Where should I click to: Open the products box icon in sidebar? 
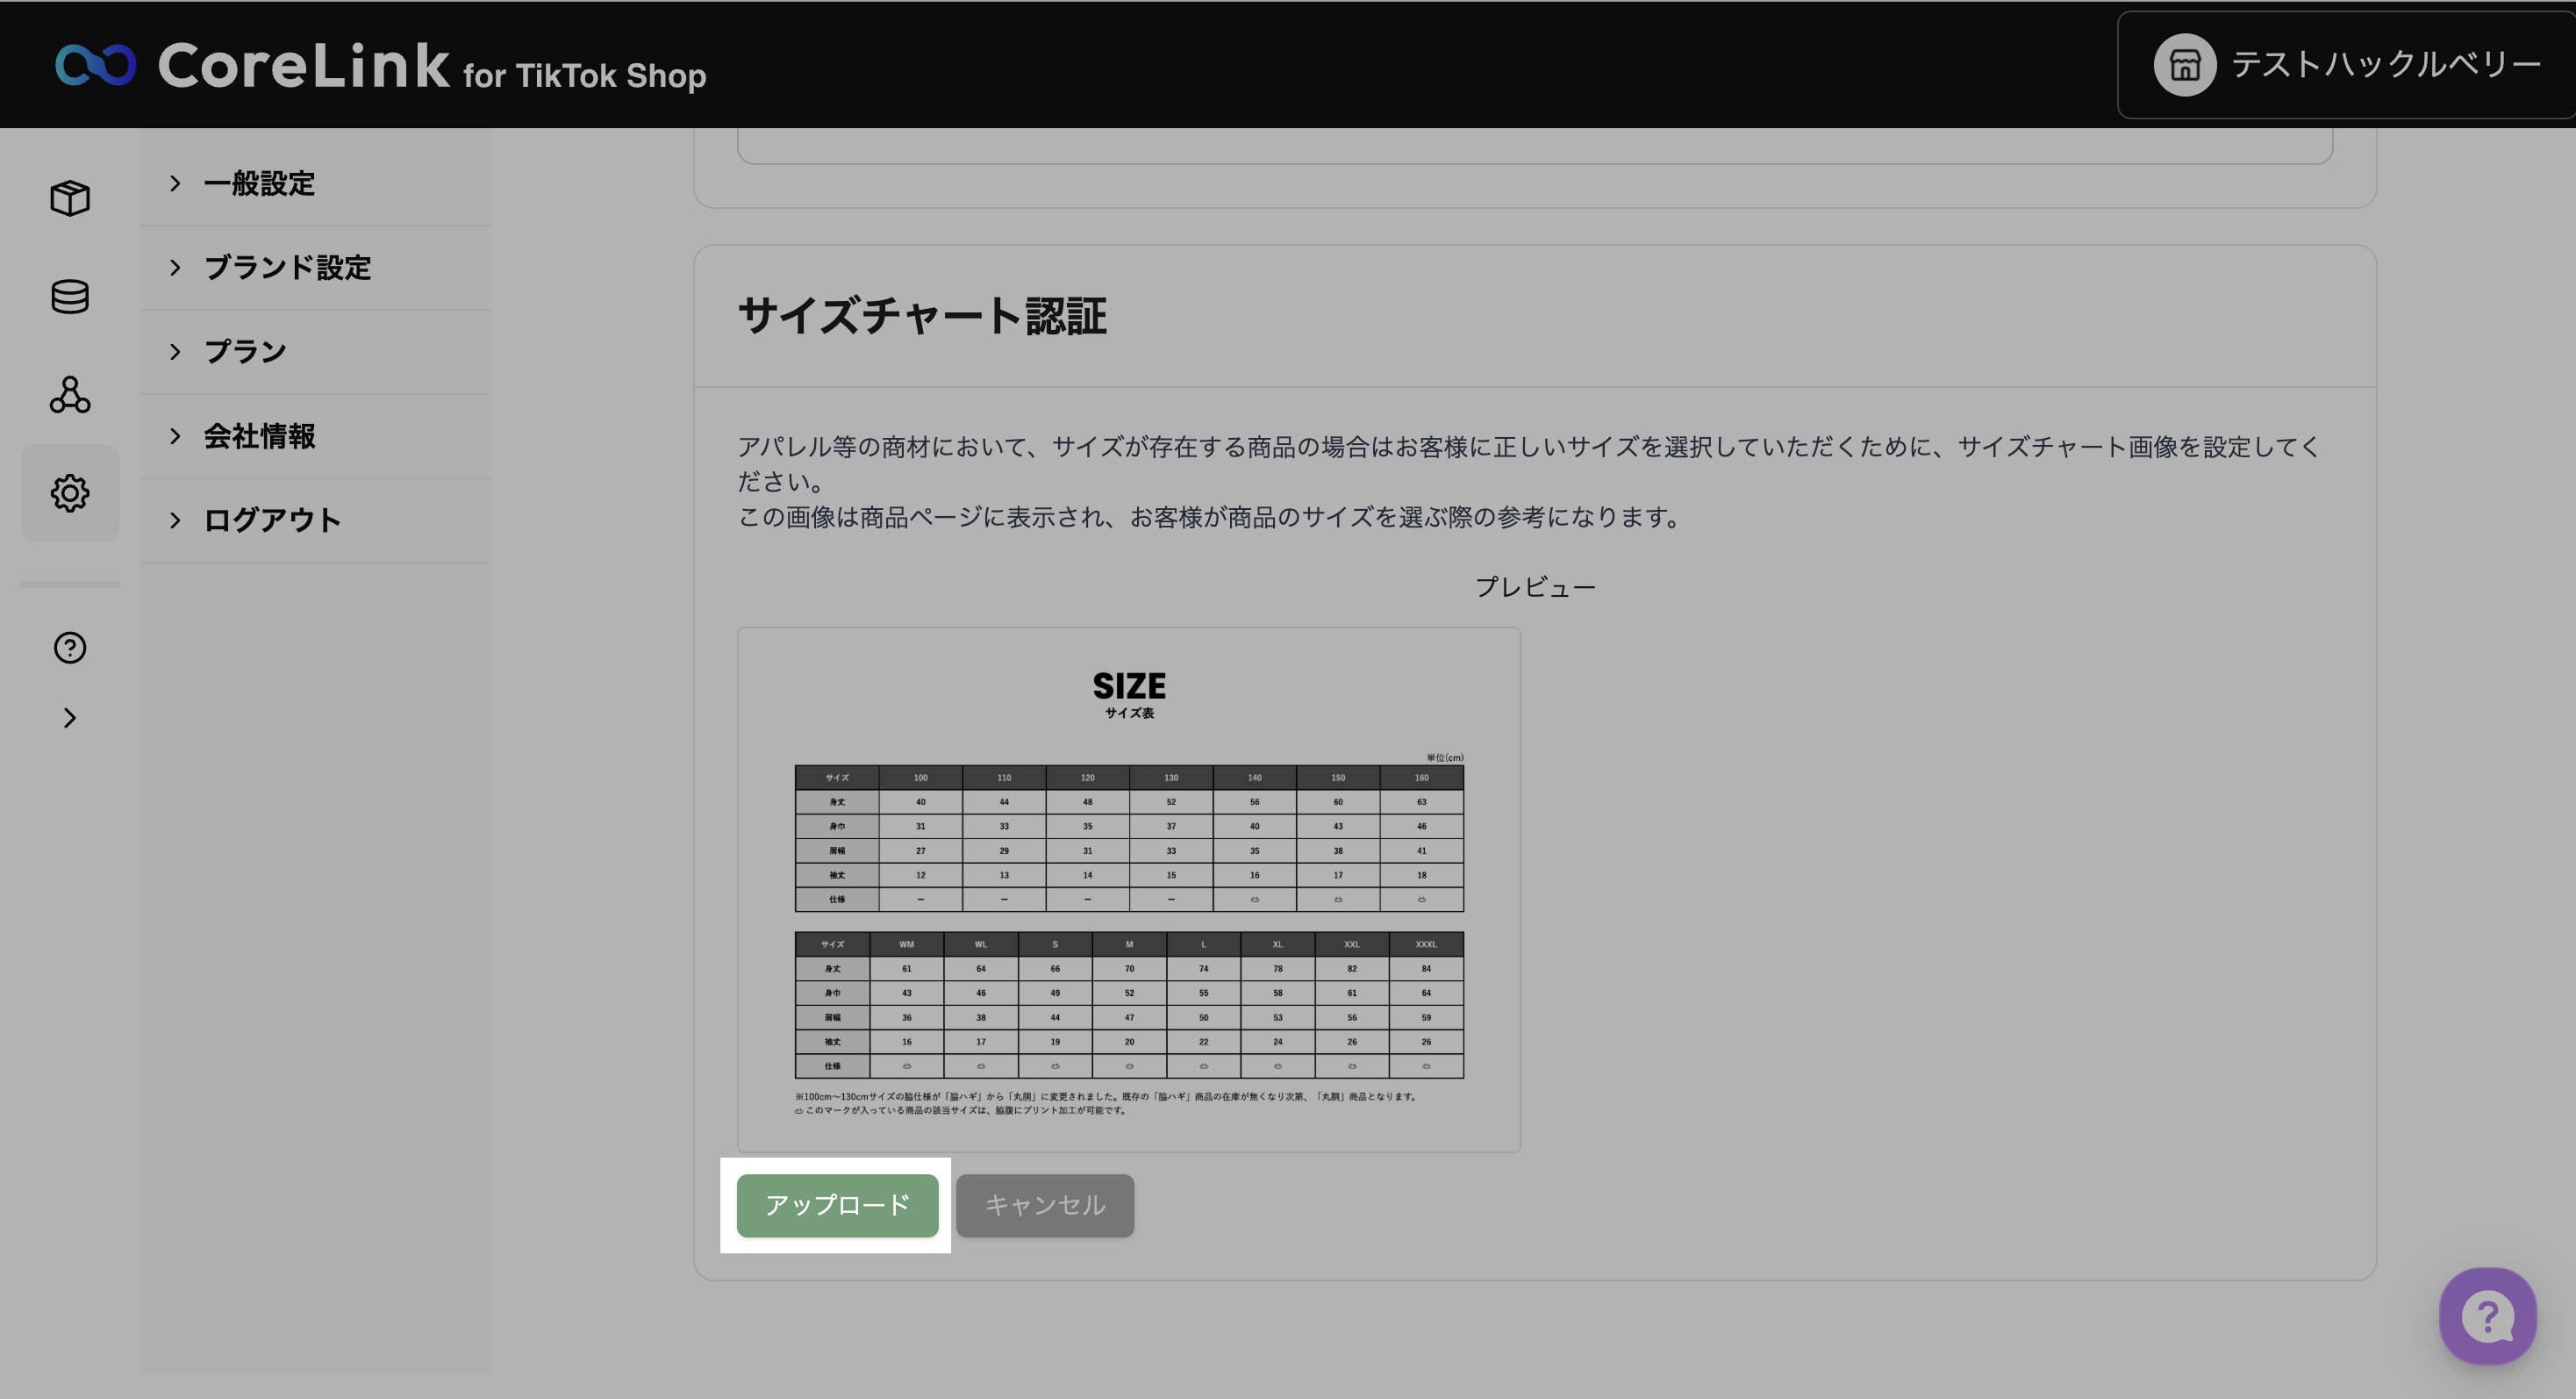point(70,198)
